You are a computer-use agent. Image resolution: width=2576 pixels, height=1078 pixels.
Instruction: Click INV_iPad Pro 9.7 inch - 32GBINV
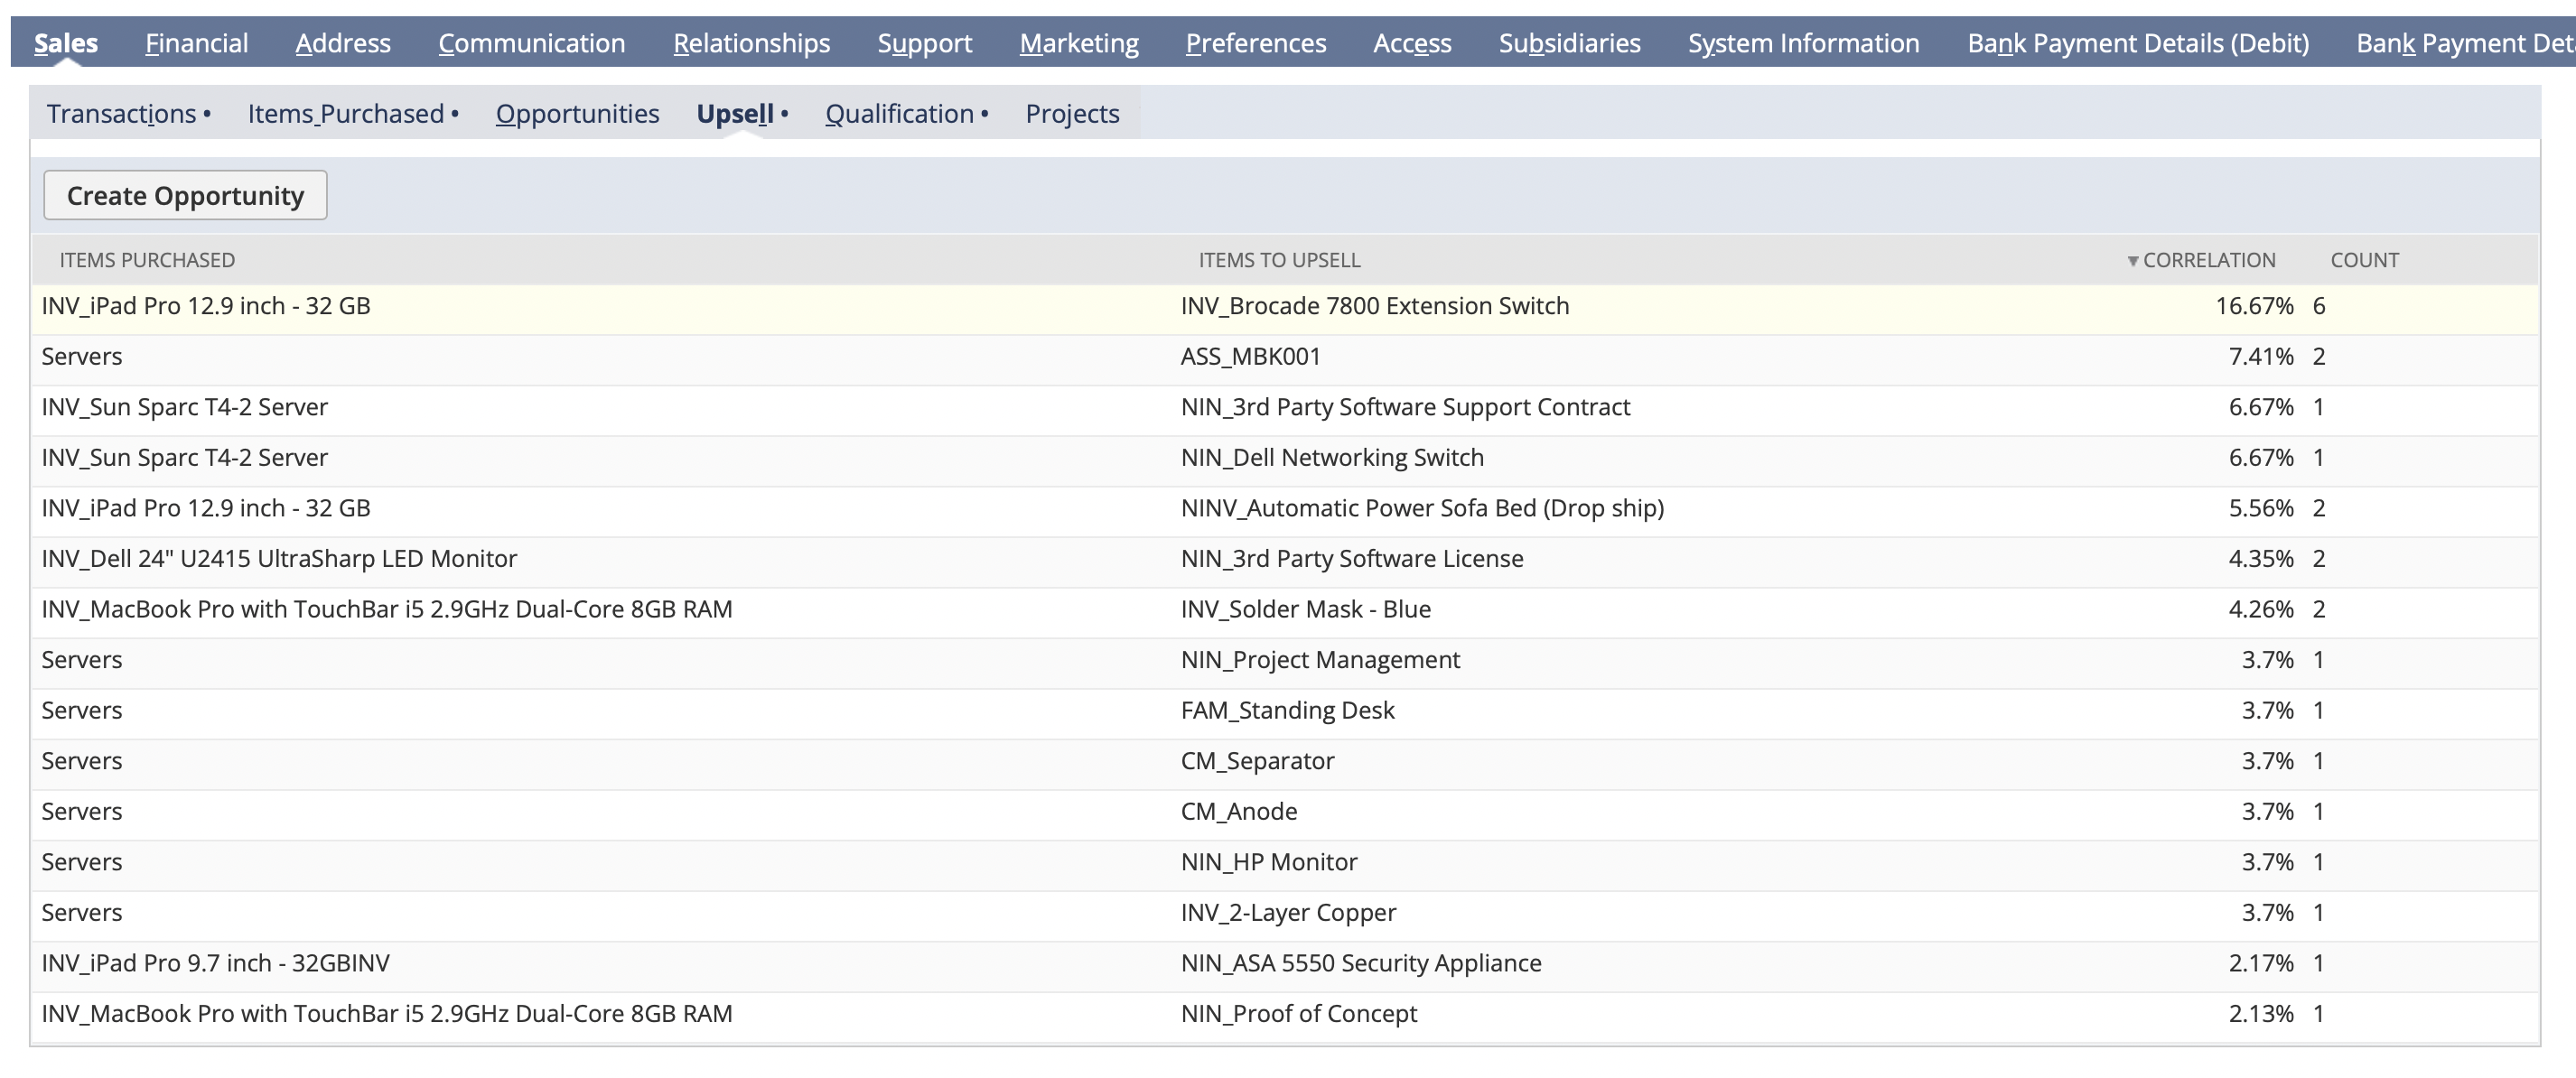pyautogui.click(x=215, y=963)
